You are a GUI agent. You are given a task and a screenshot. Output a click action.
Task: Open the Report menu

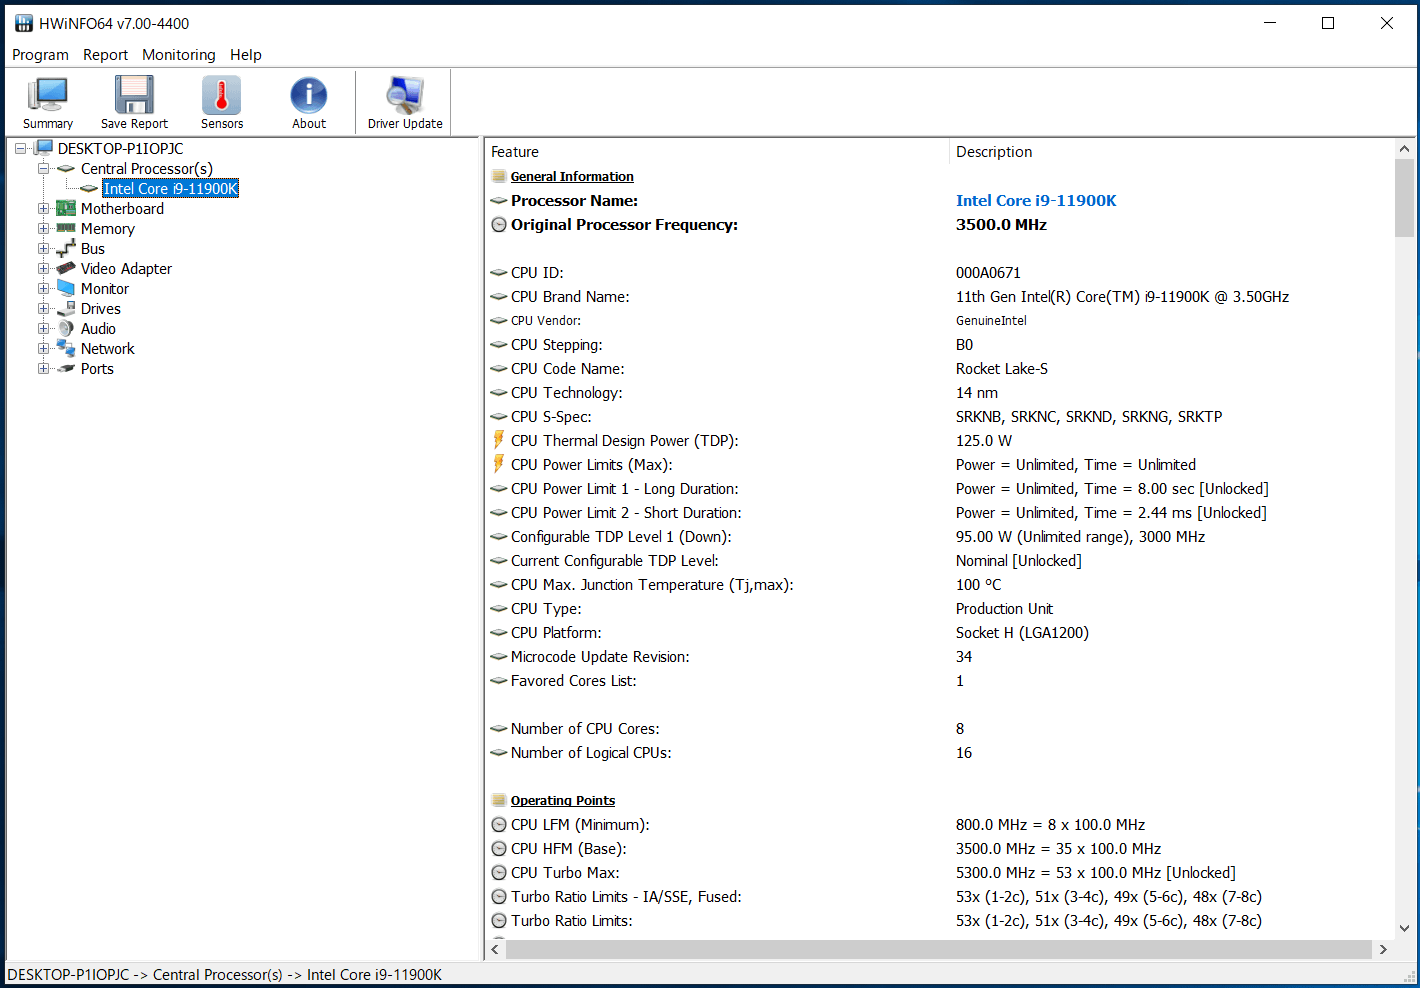point(105,55)
